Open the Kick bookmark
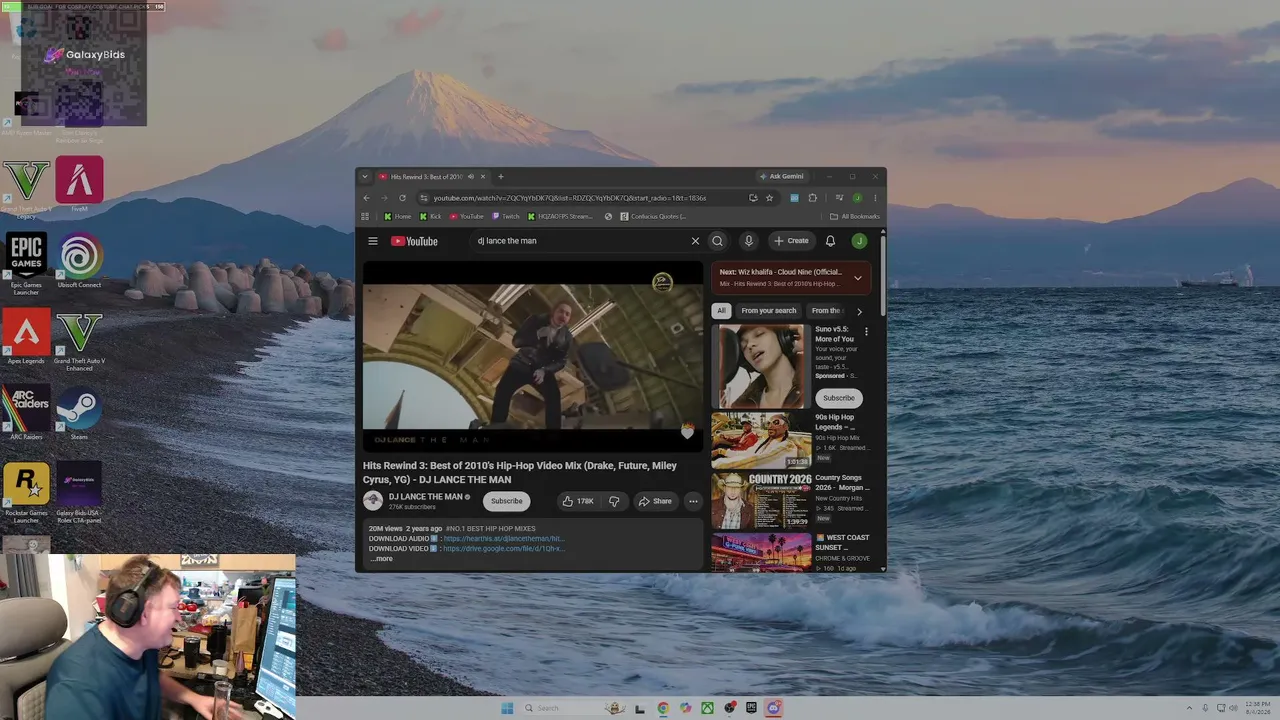The width and height of the screenshot is (1280, 720). (x=430, y=216)
